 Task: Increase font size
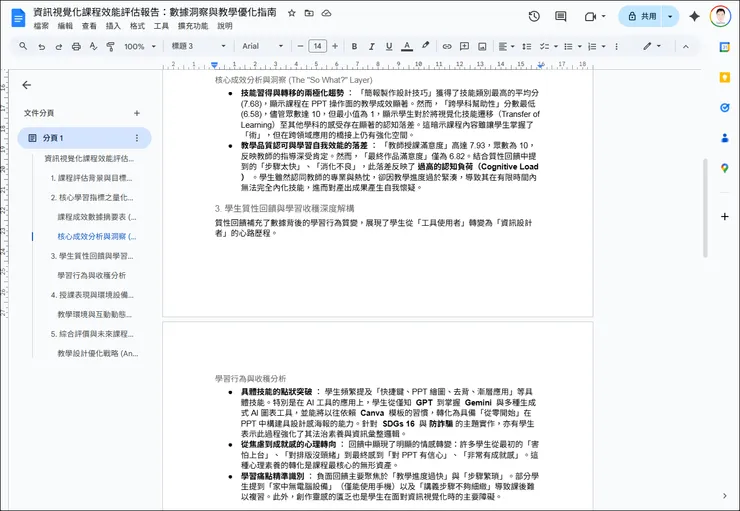tap(335, 46)
